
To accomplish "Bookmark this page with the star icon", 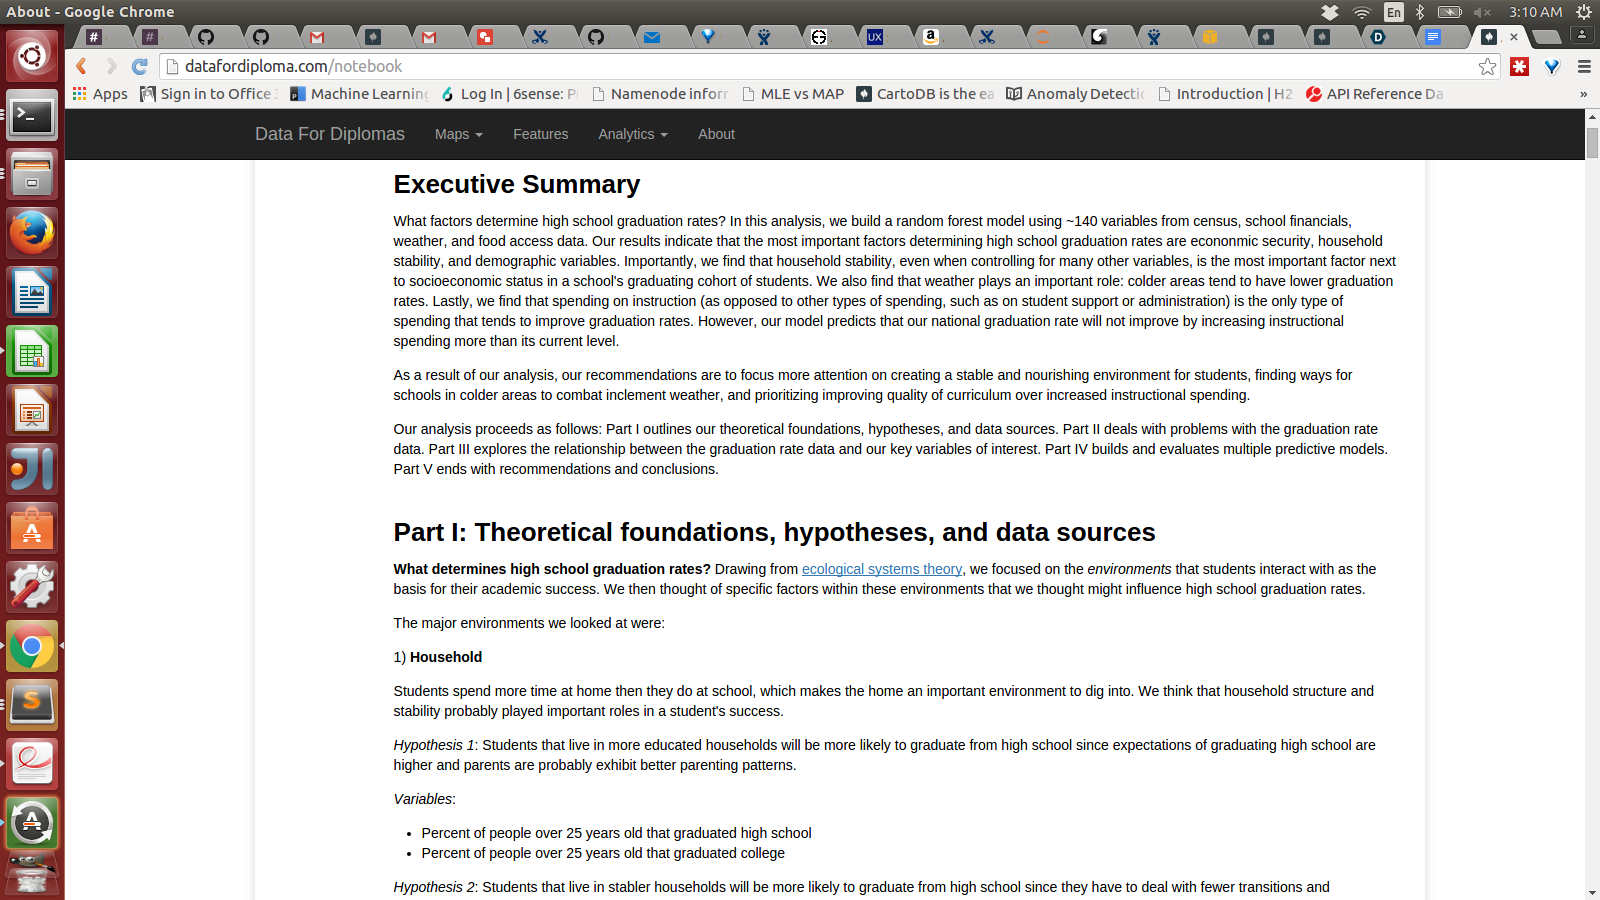I will coord(1488,66).
